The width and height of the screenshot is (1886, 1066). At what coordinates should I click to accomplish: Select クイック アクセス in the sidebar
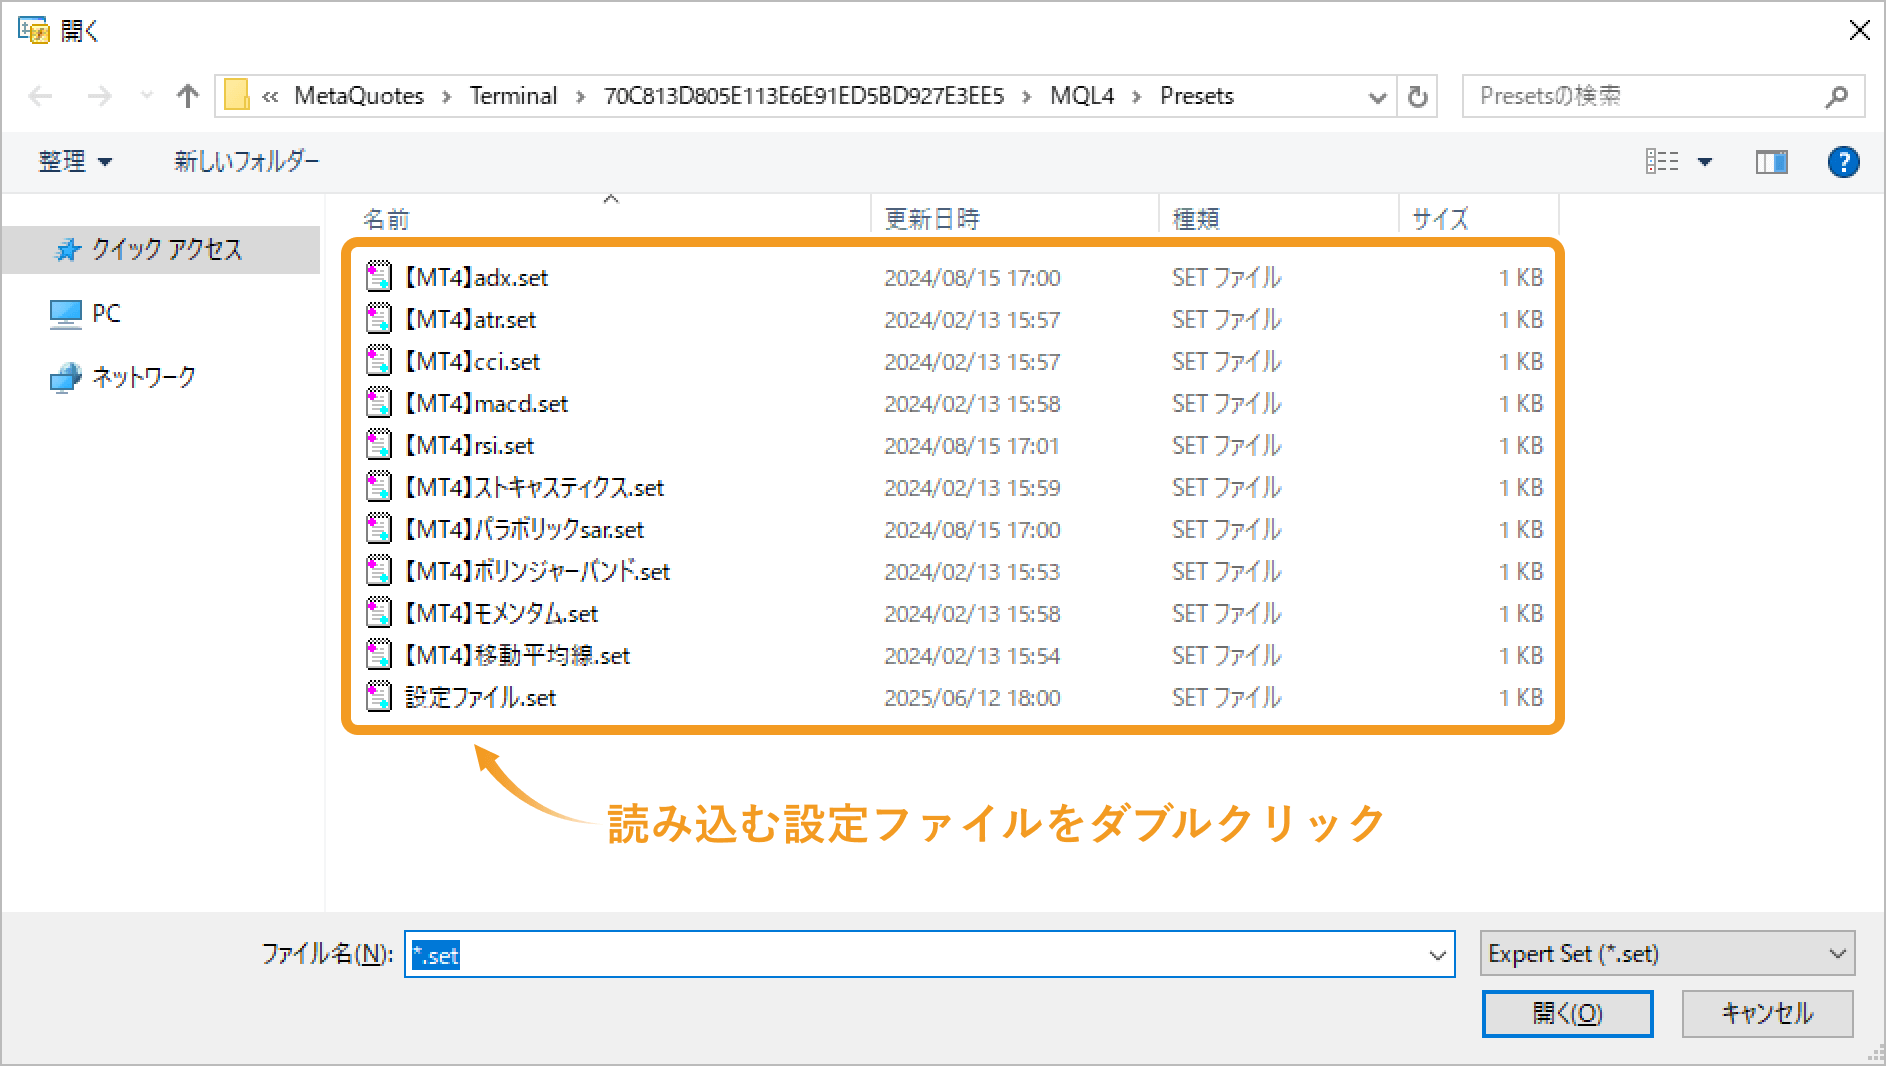pyautogui.click(x=165, y=249)
